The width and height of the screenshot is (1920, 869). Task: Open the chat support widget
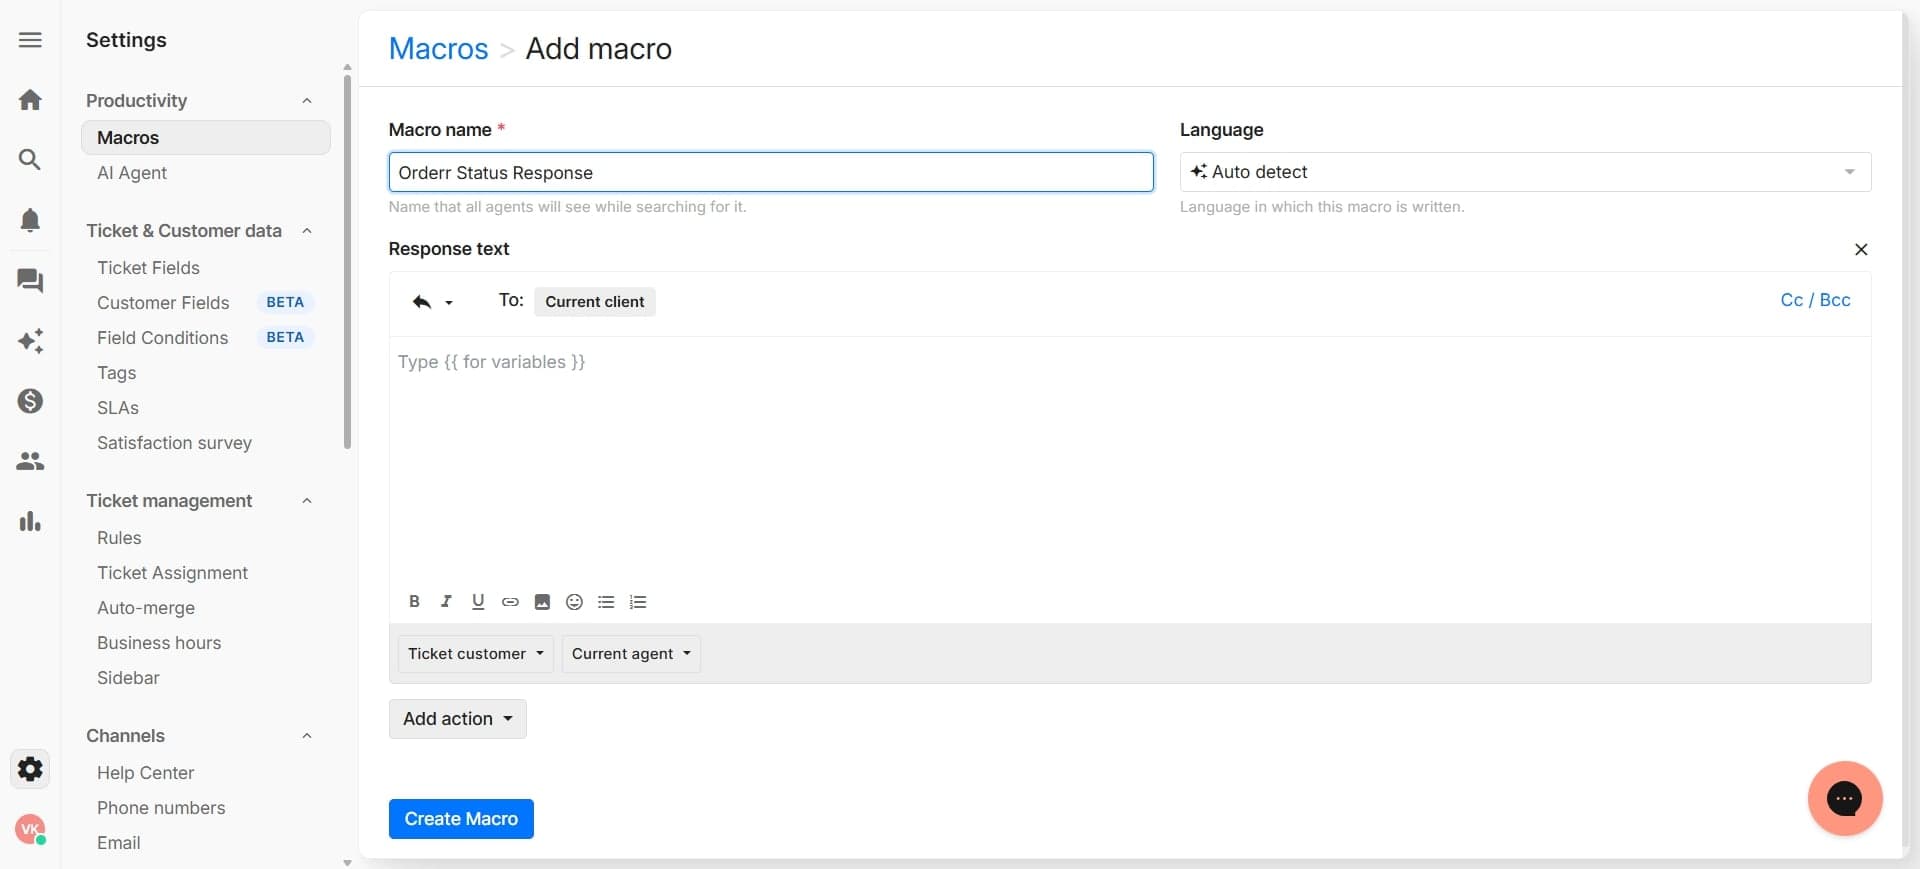(x=1845, y=798)
